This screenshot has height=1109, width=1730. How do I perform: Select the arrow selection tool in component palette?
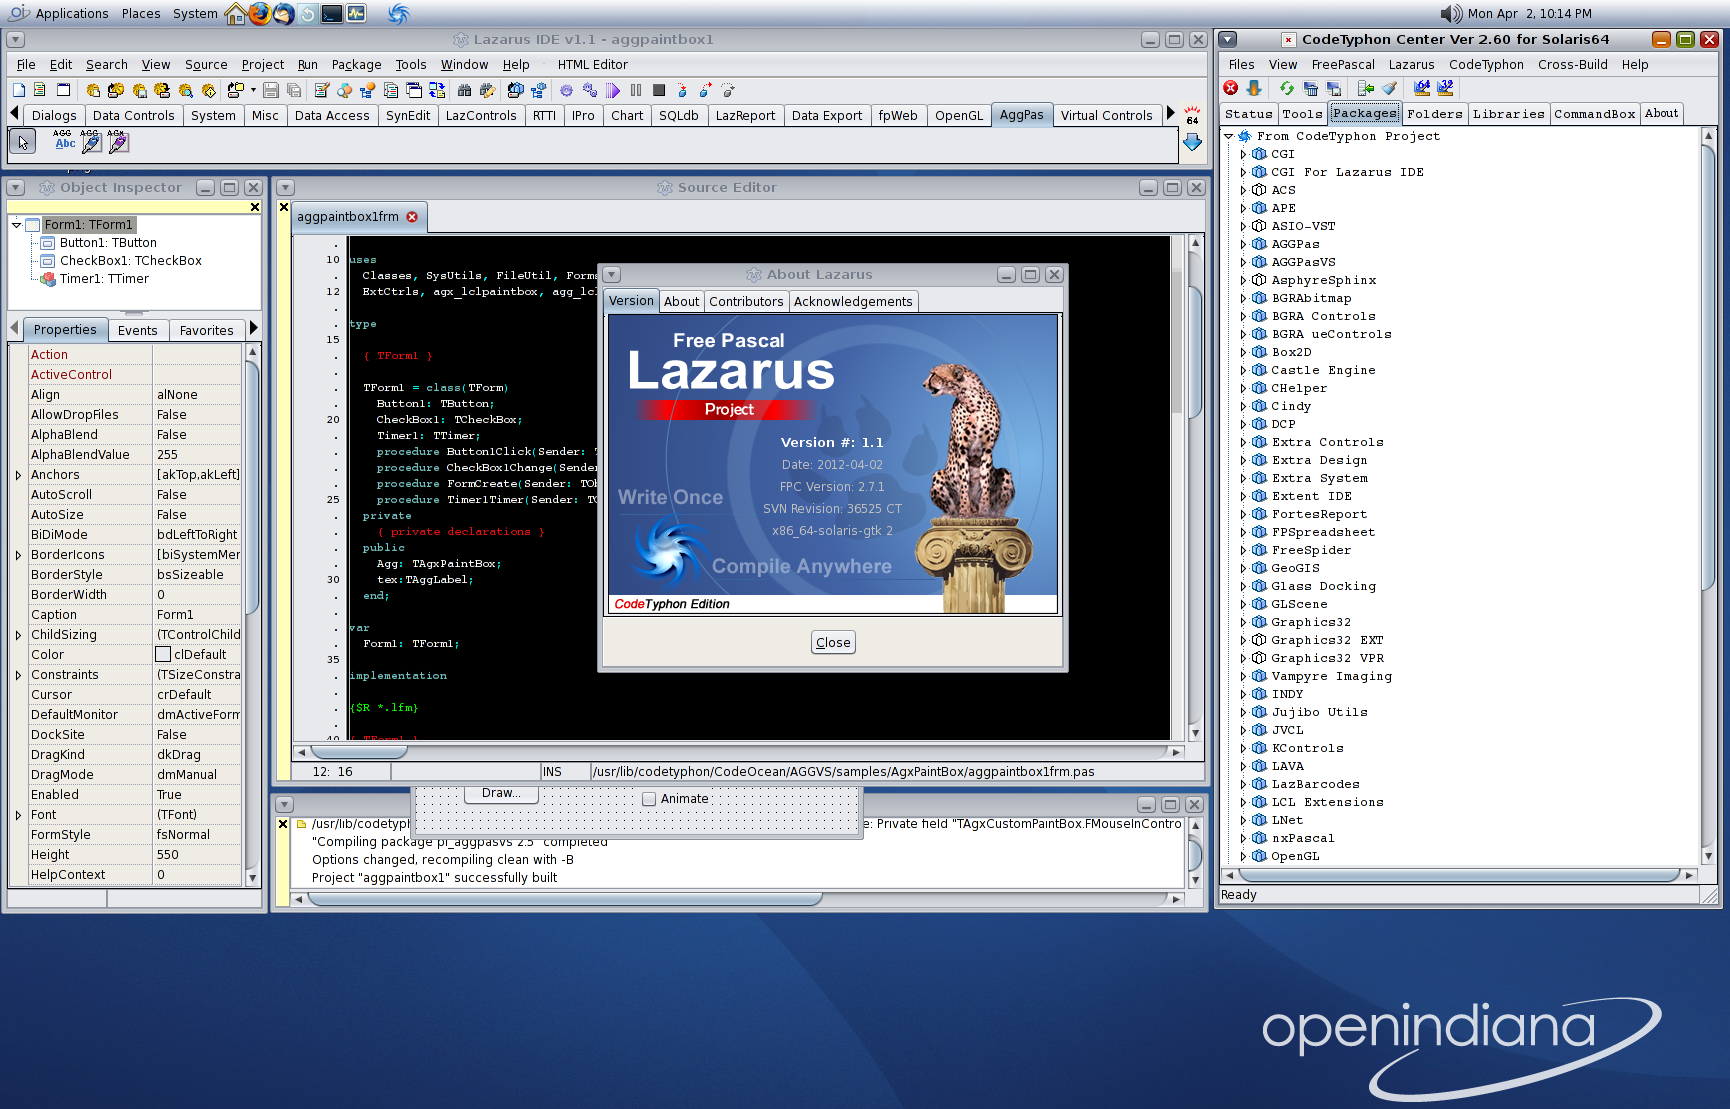[23, 142]
